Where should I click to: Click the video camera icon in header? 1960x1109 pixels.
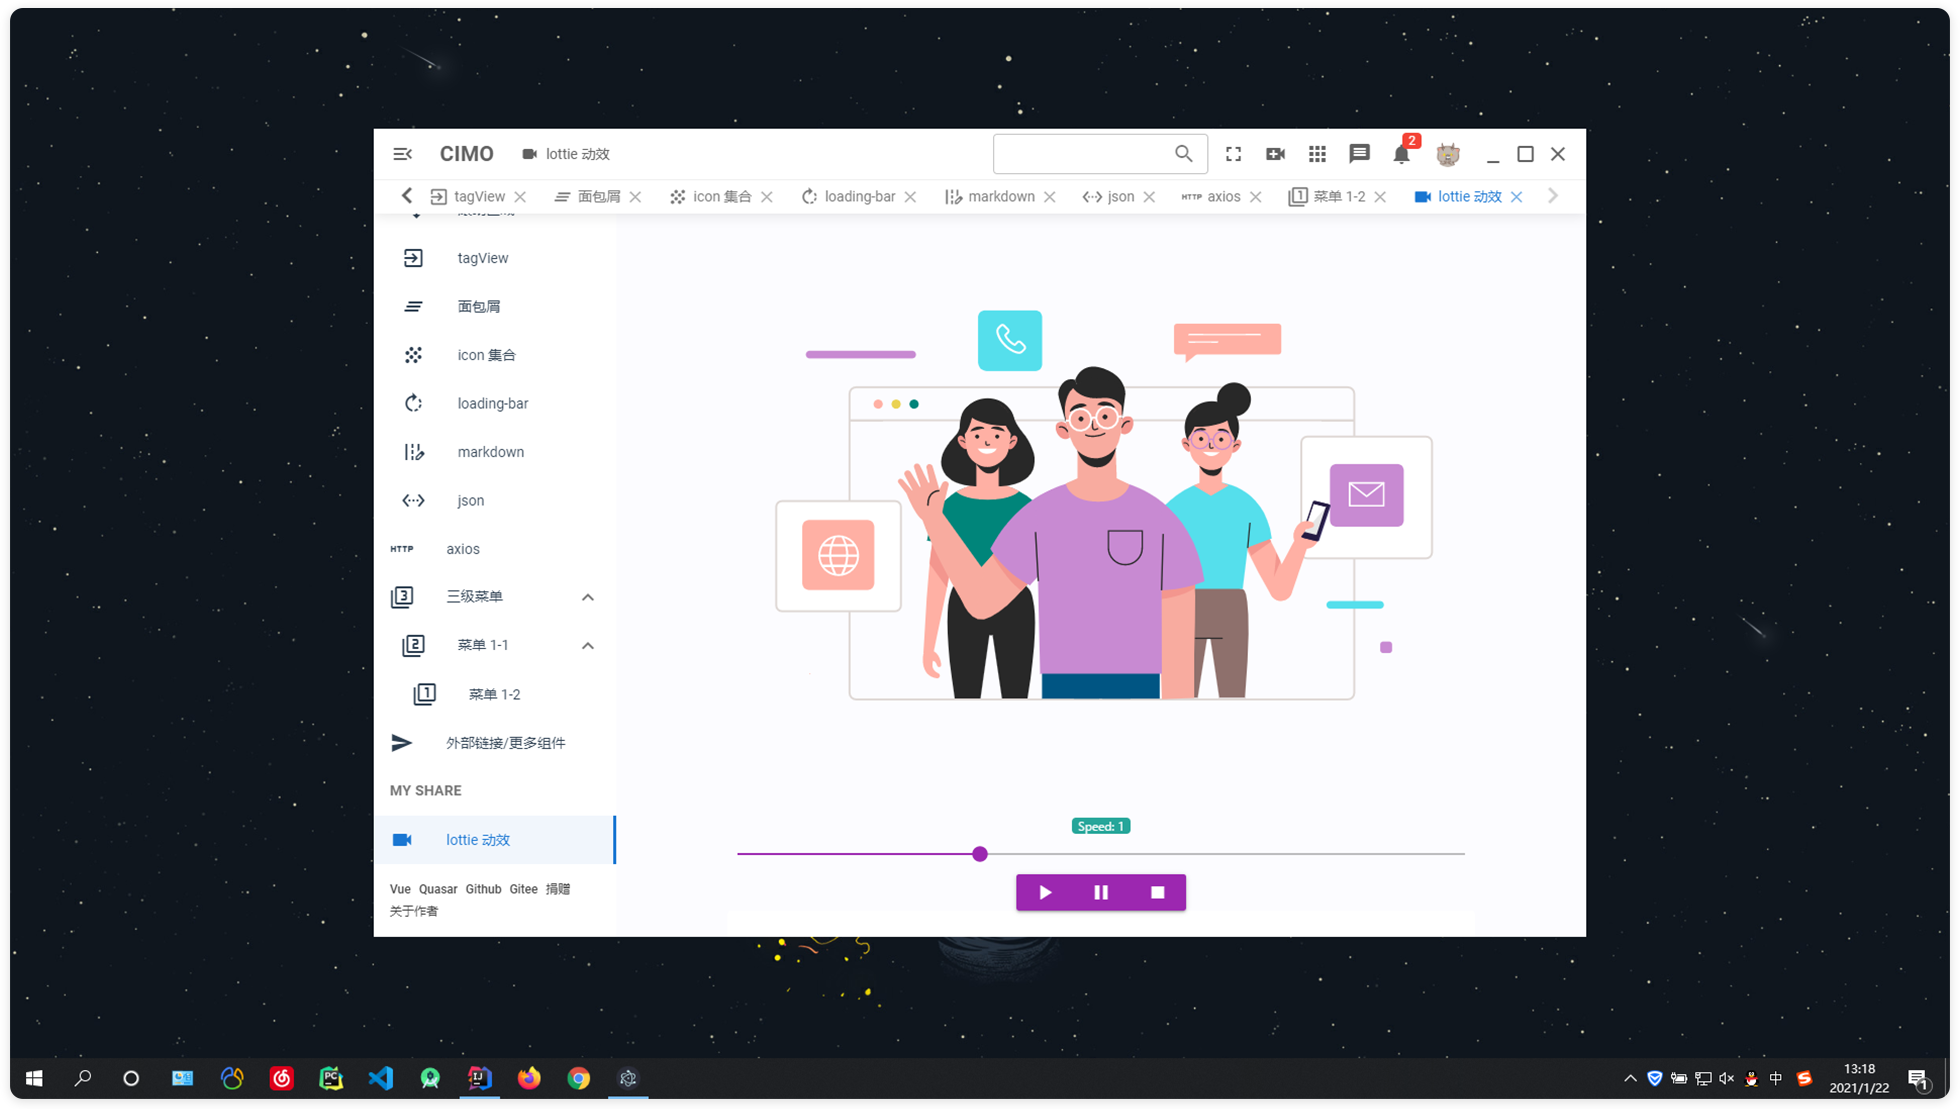tap(1275, 154)
